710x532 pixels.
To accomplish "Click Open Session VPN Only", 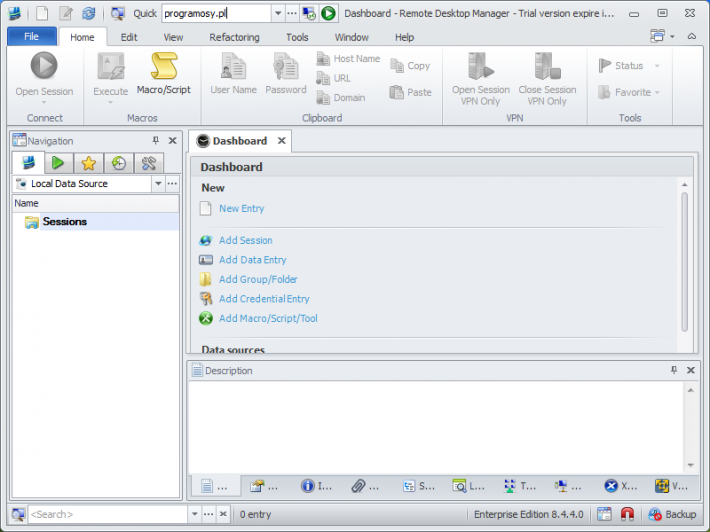I will 480,79.
